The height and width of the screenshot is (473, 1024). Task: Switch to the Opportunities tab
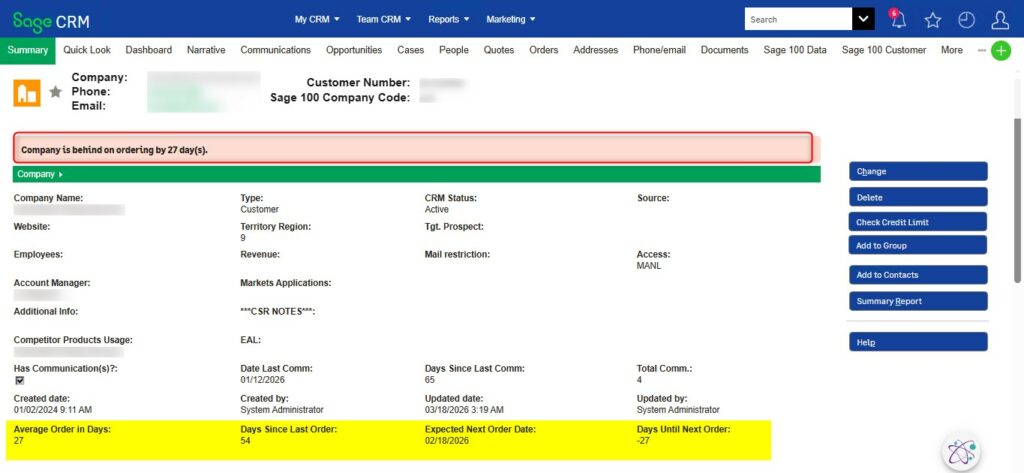point(354,50)
